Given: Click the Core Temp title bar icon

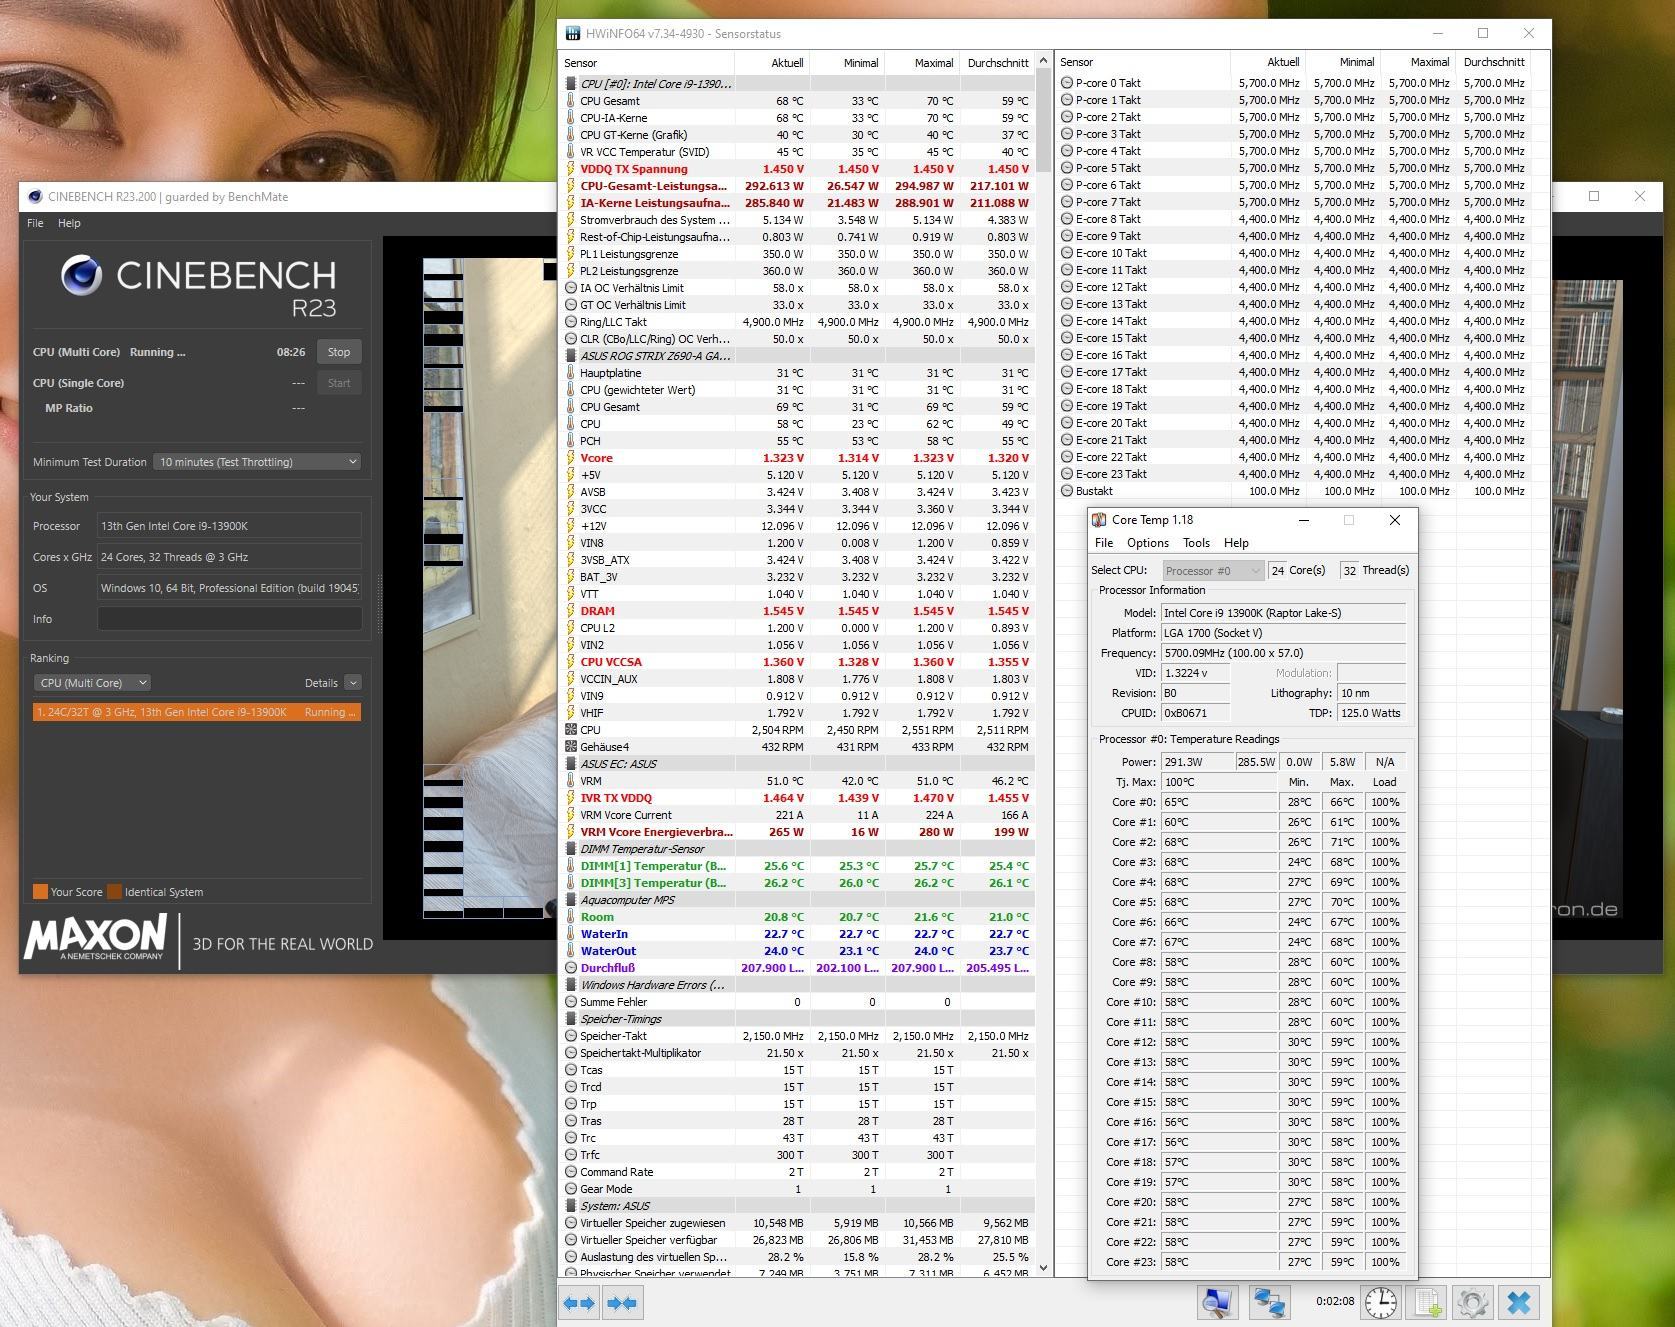Looking at the screenshot, I should (x=1099, y=520).
